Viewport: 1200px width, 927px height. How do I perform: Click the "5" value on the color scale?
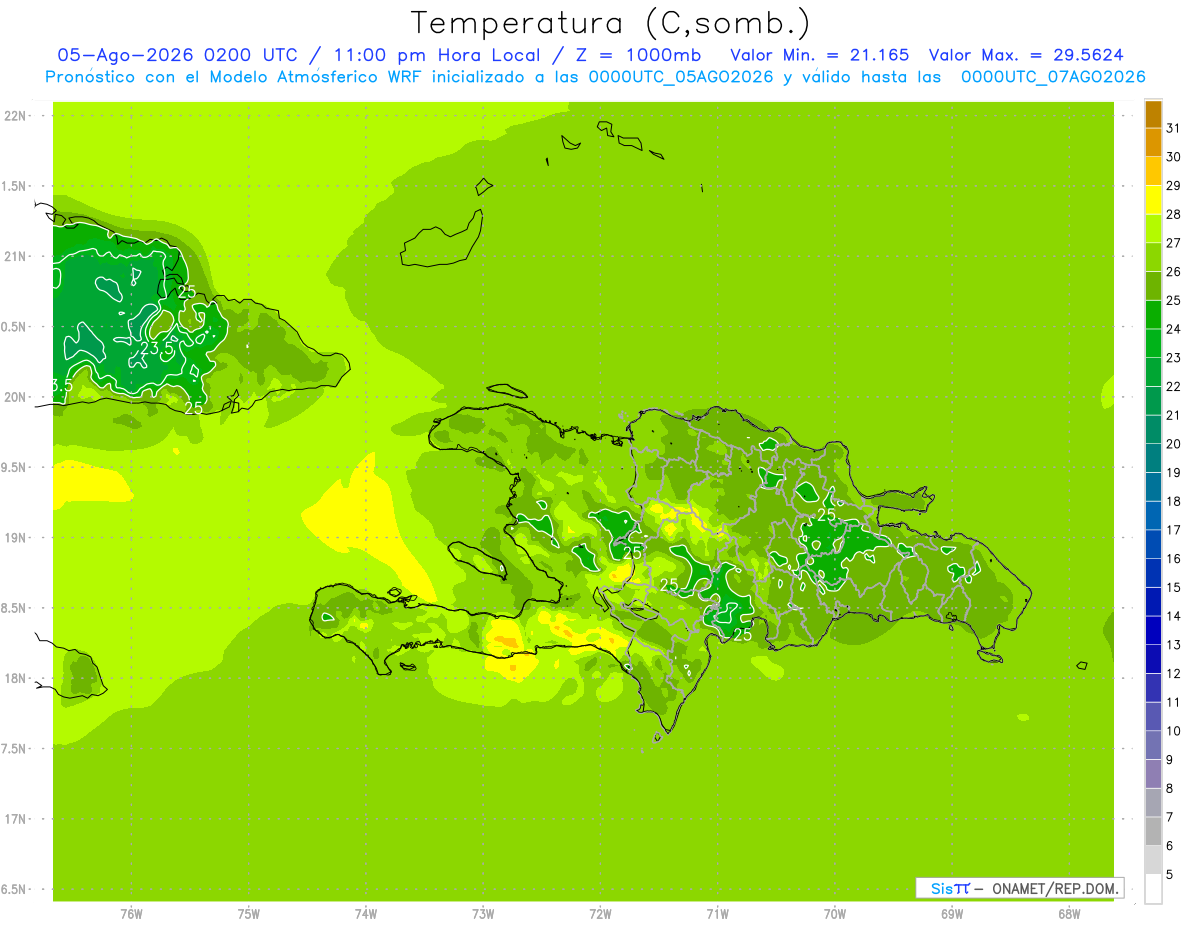pyautogui.click(x=1170, y=875)
